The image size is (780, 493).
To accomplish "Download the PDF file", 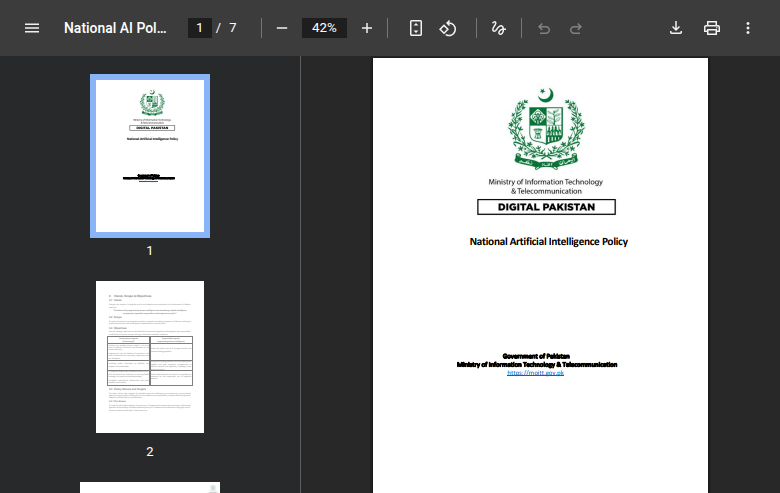I will point(676,28).
